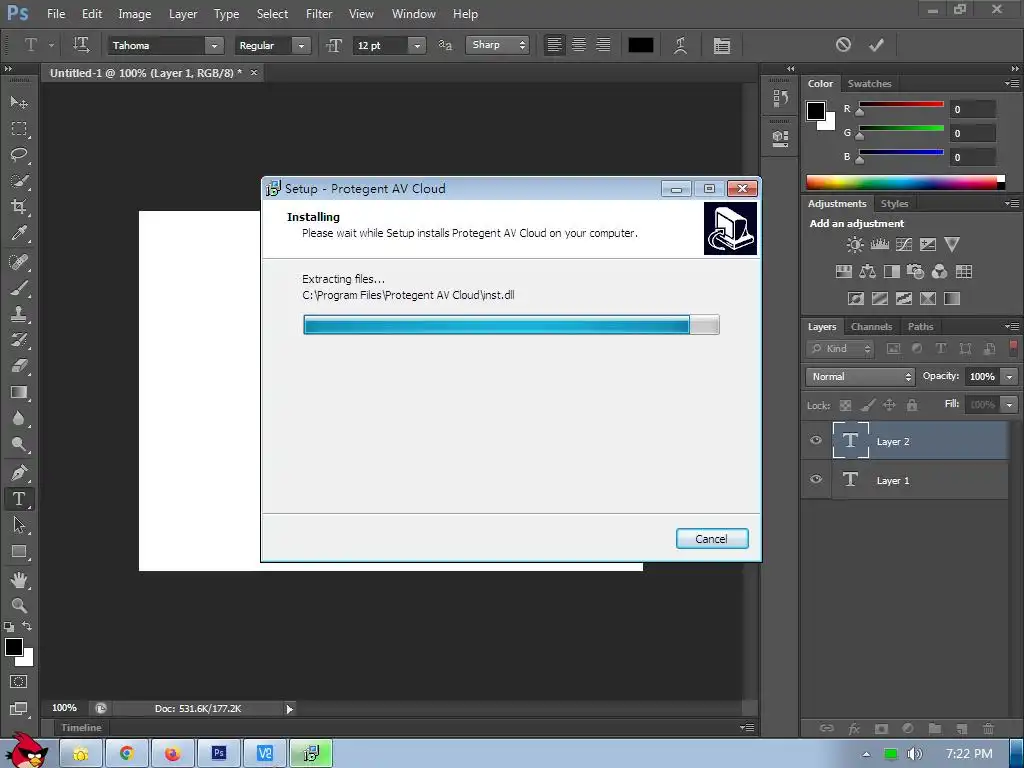Switch to the Channels tab
Screen dimensions: 1024x768
pos(871,327)
